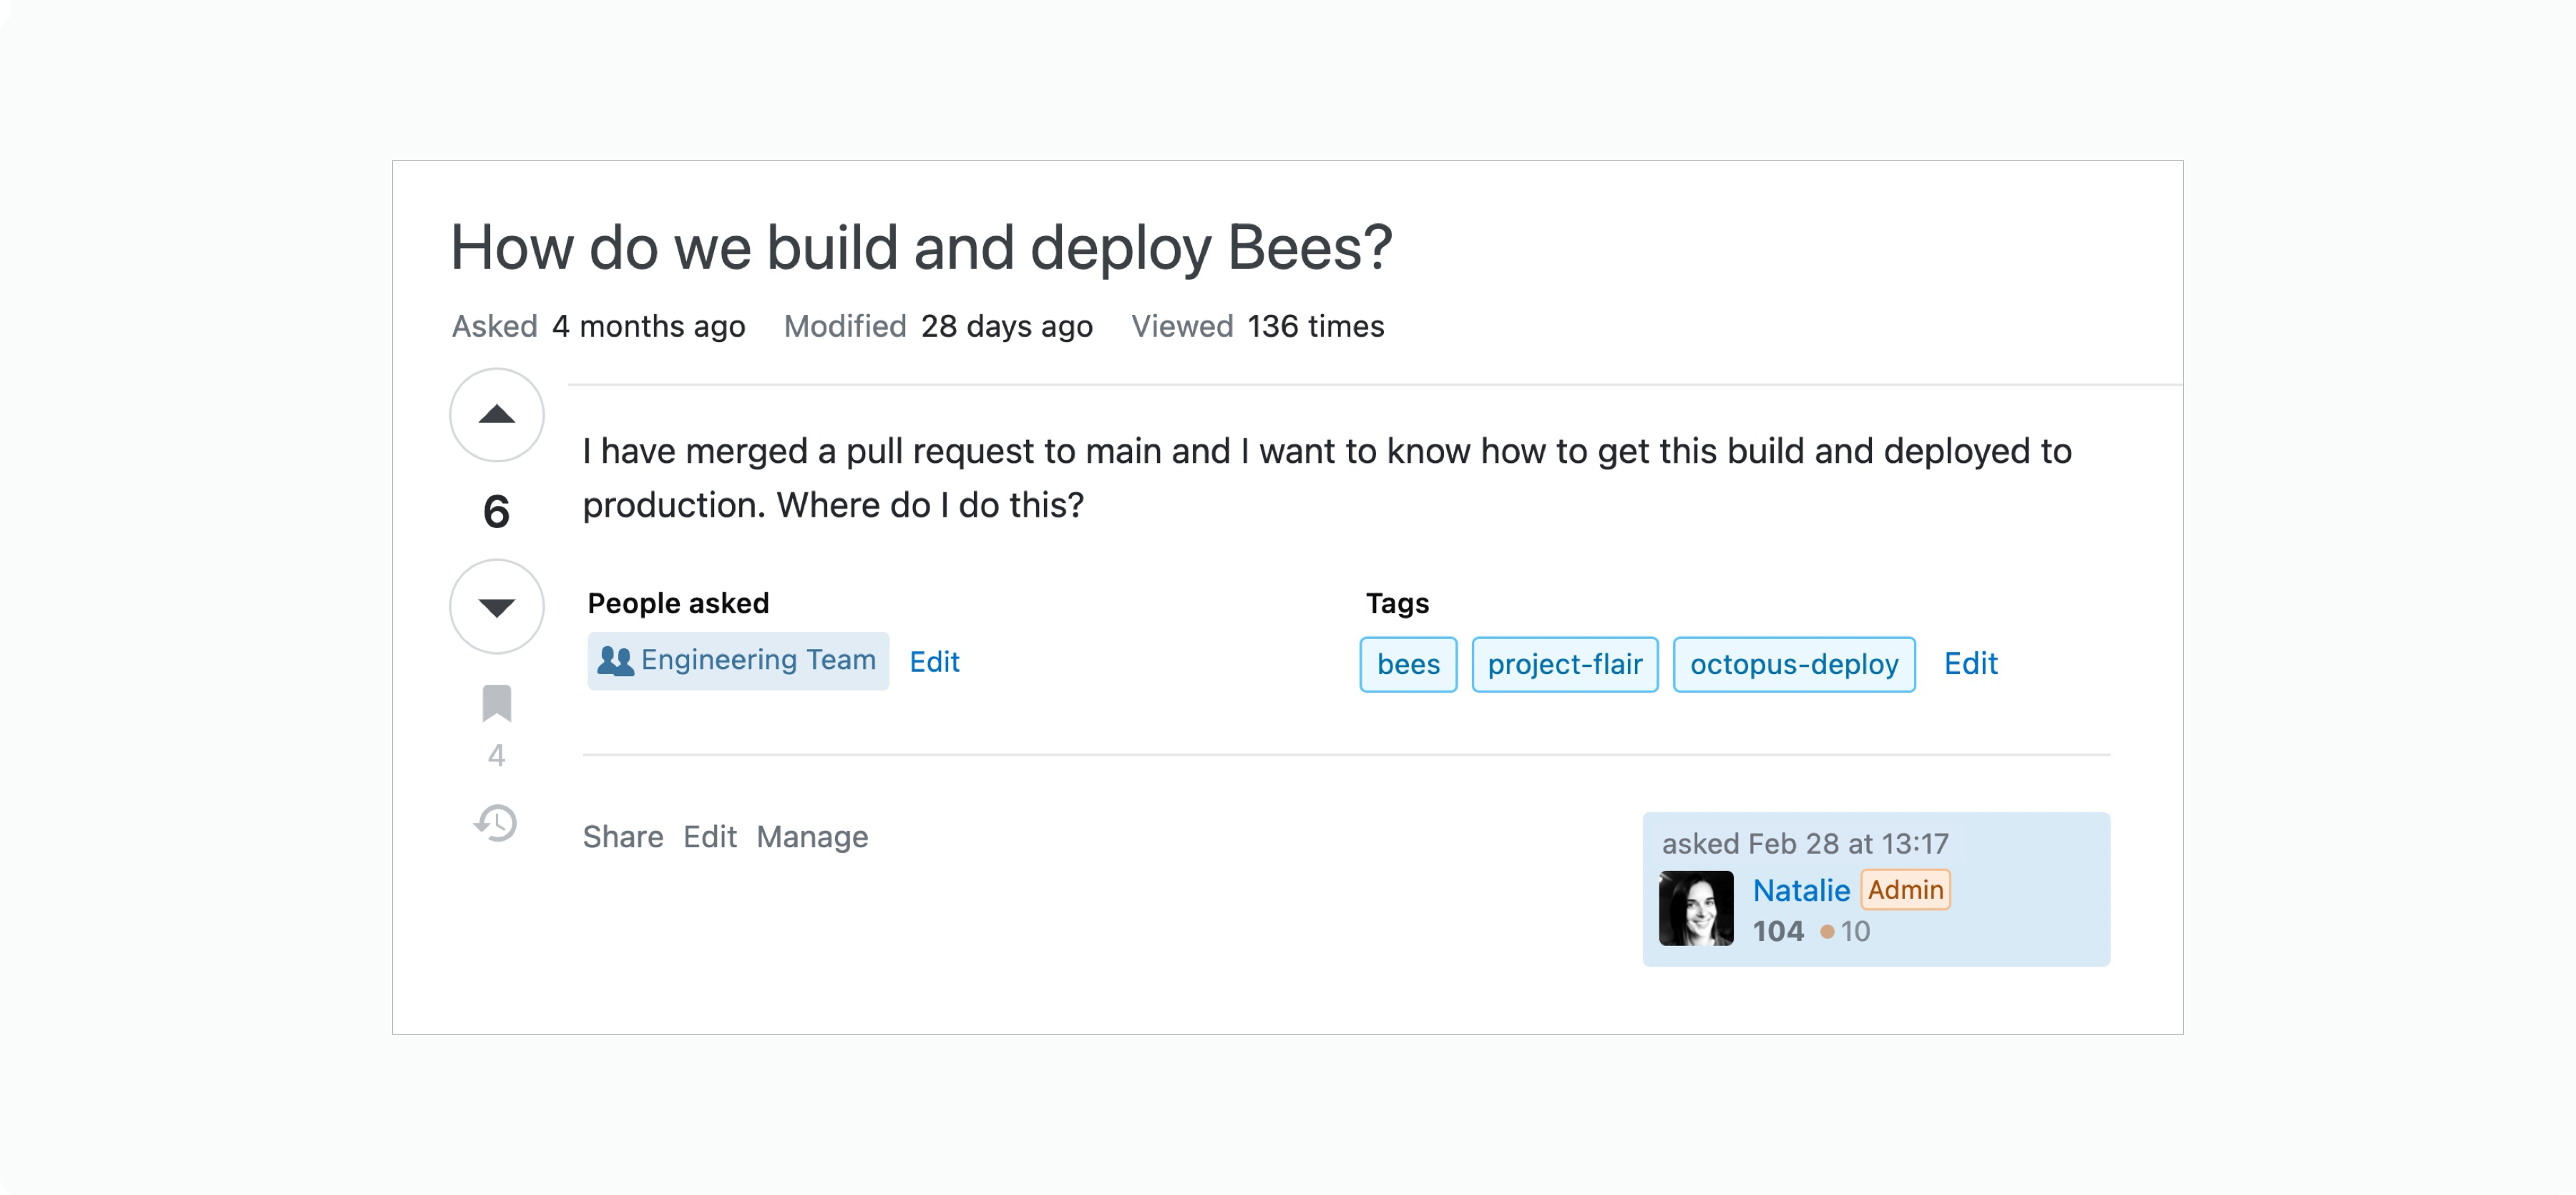This screenshot has width=2576, height=1195.
Task: Click the bronze badge count 10
Action: [x=1845, y=931]
